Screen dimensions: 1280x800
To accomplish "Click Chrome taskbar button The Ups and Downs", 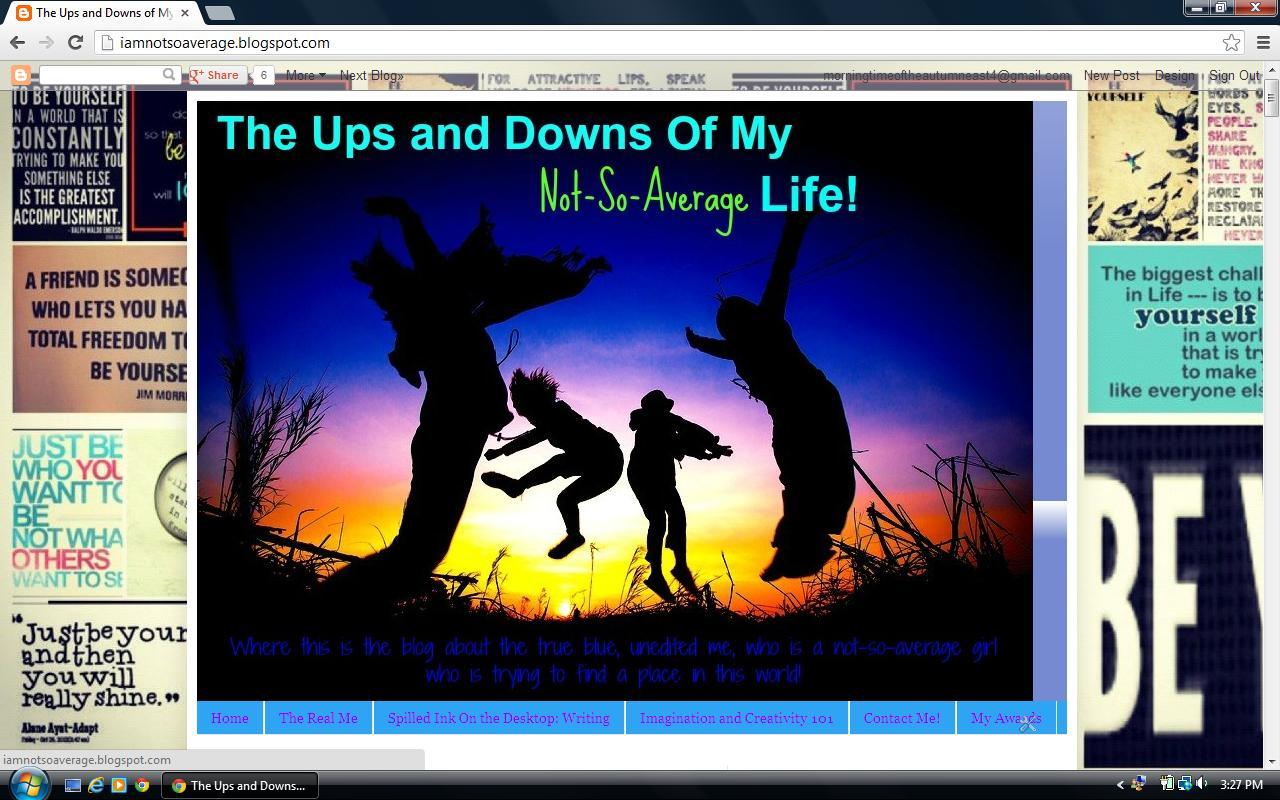I will [x=240, y=785].
